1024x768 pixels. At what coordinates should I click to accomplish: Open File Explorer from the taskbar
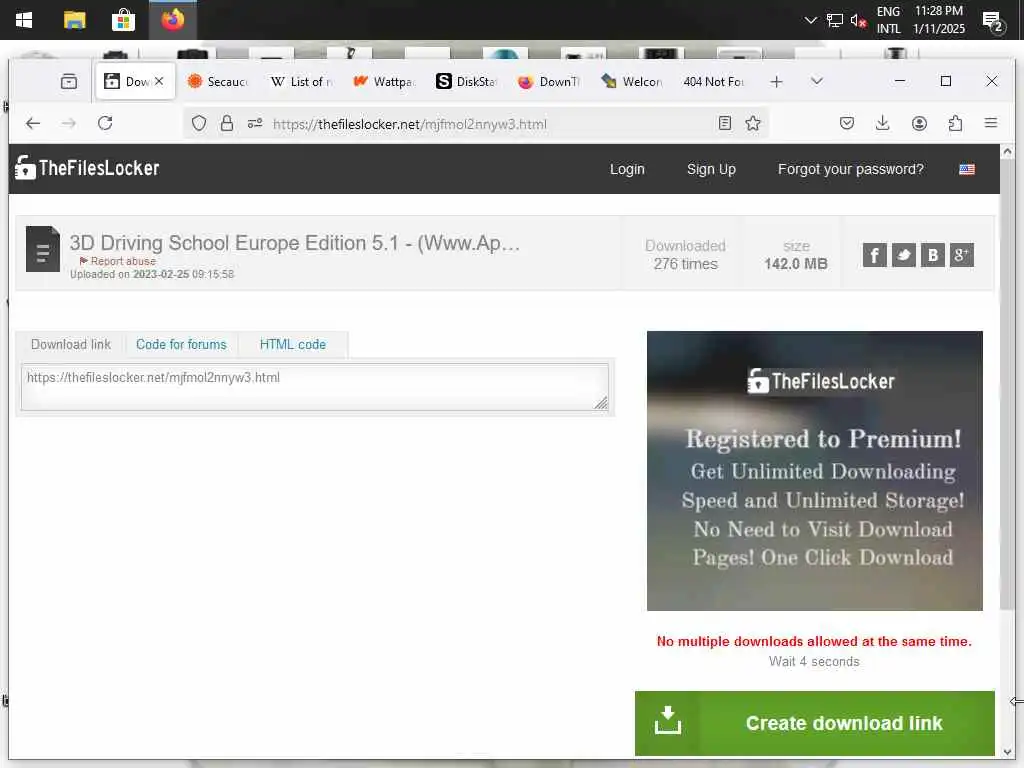click(74, 20)
